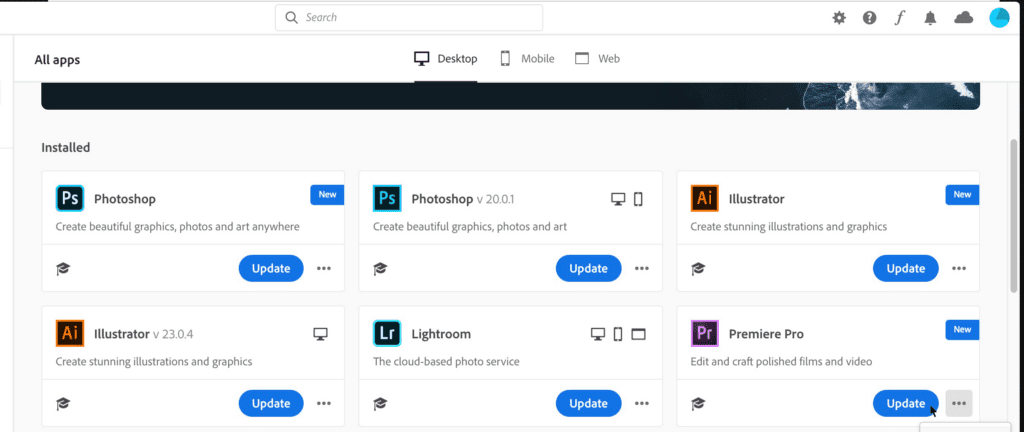Click the "v 20.0.1" version text
1024x432 pixels.
pyautogui.click(x=495, y=199)
